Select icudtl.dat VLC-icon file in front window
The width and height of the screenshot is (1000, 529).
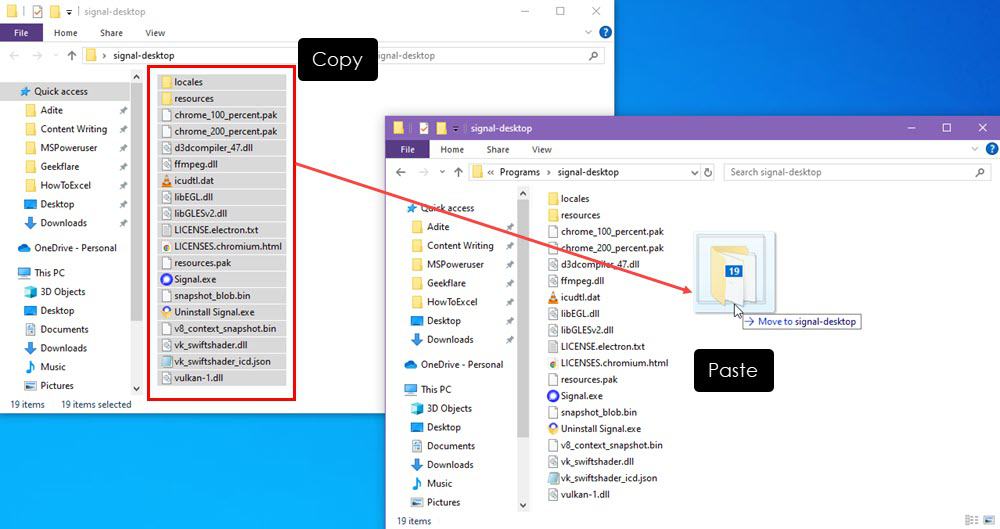(x=573, y=297)
